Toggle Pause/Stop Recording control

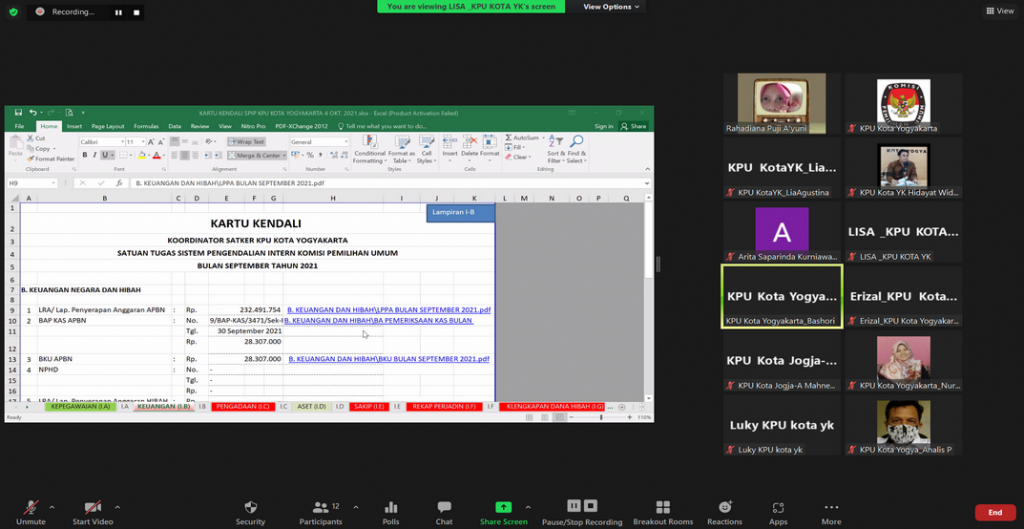click(582, 507)
